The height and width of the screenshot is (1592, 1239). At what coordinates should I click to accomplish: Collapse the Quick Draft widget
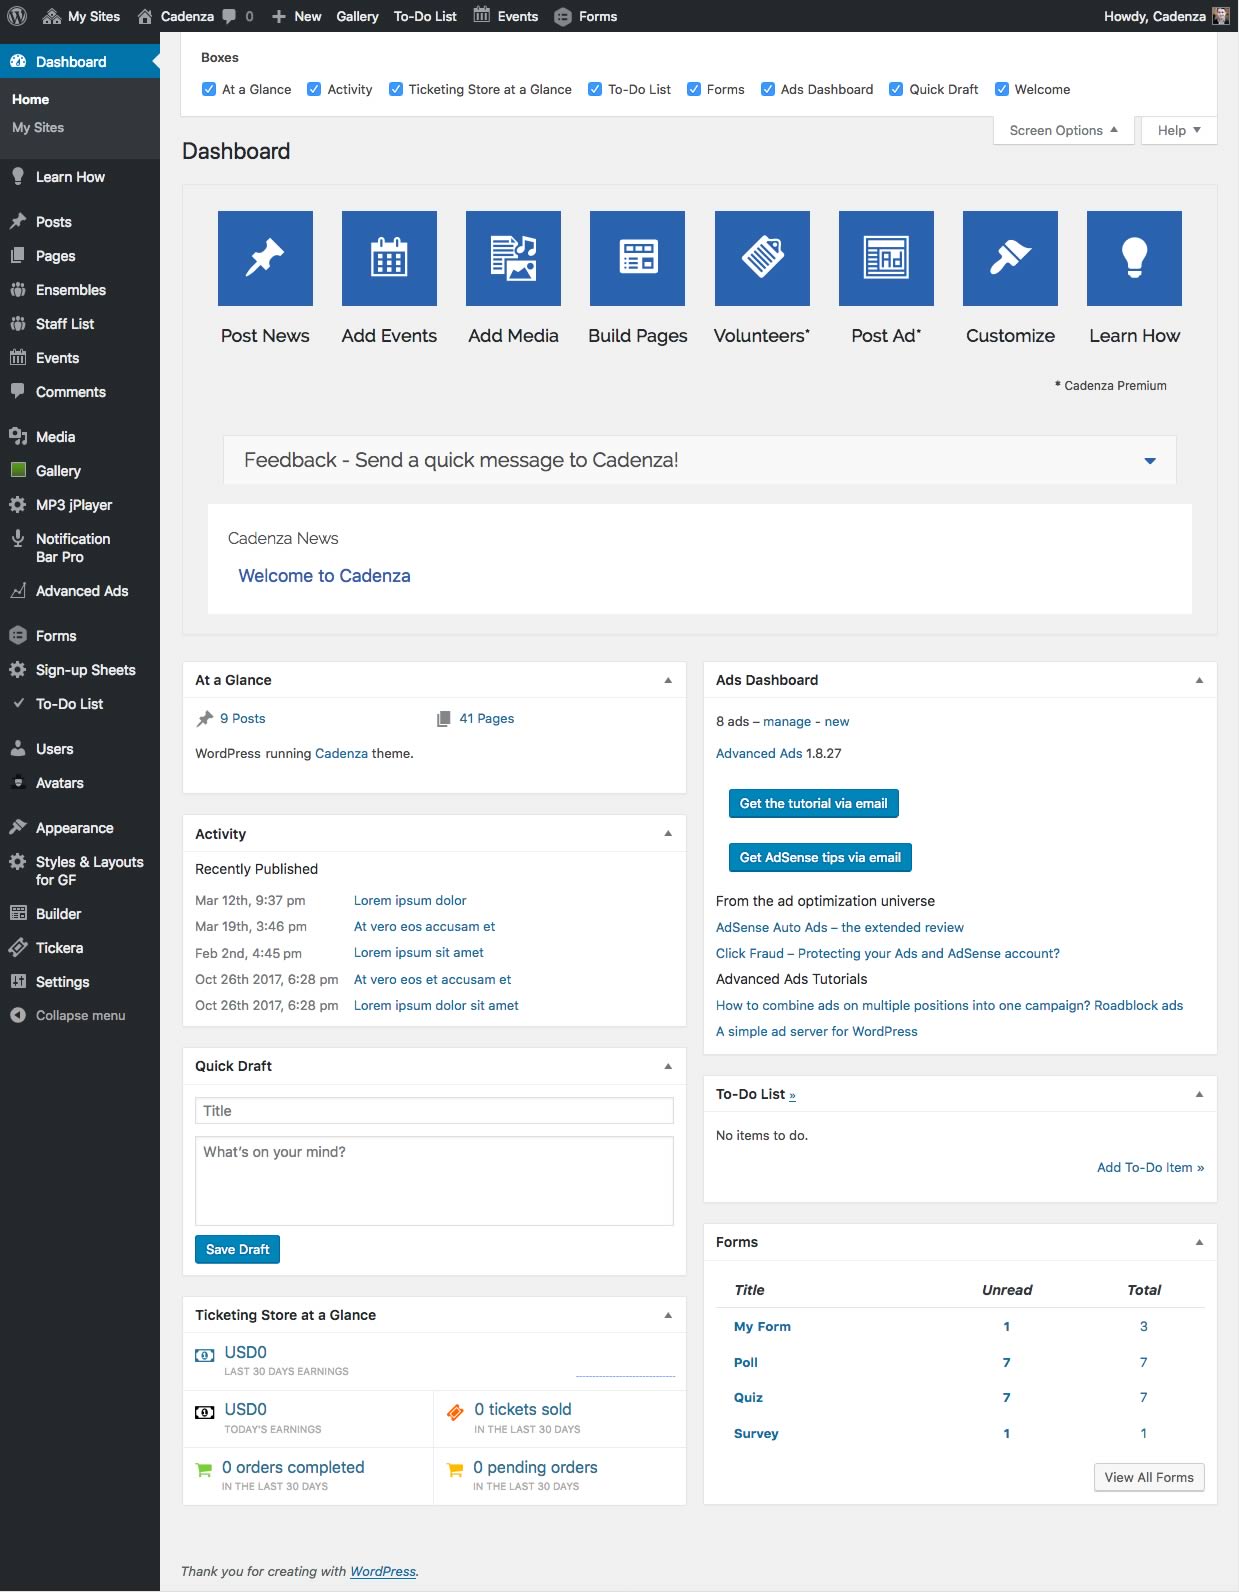tap(668, 1066)
